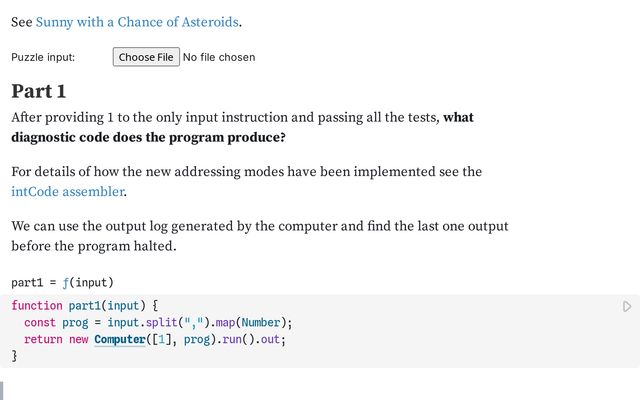Click the gray cell bar below the code
640x400 pixels.
(3, 390)
